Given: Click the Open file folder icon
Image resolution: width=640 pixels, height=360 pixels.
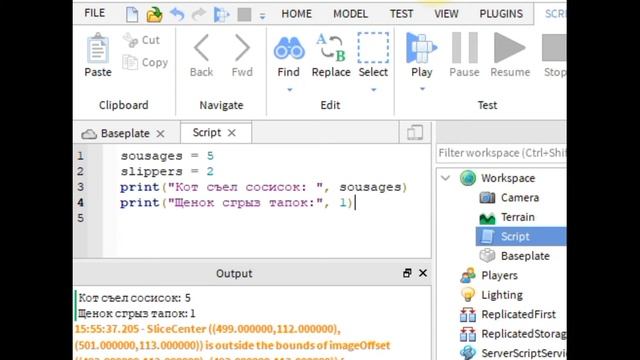Looking at the screenshot, I should (154, 15).
